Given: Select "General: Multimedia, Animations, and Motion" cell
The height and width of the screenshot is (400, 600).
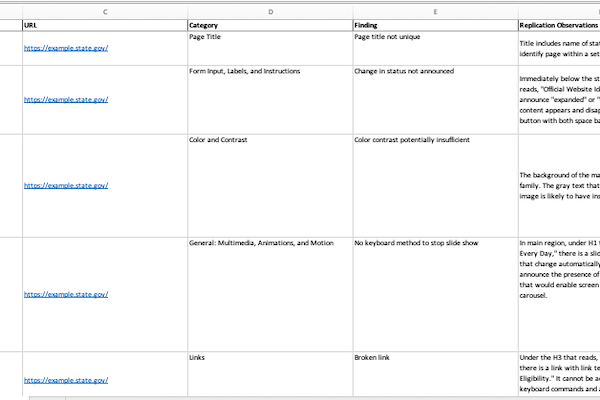Looking at the screenshot, I should tap(270, 294).
